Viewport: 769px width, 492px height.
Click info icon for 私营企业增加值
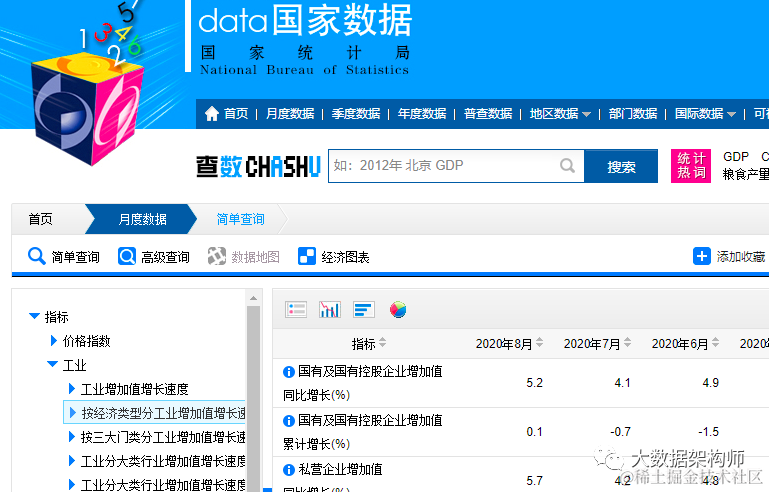click(289, 470)
